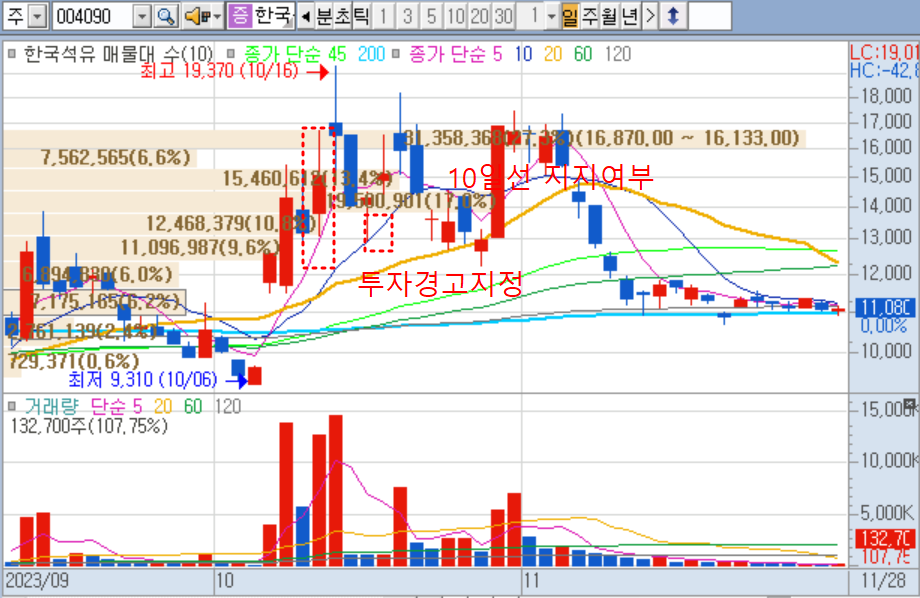Click the 11,096,987(9.6%) volume profile label
This screenshot has width=920, height=598.
point(199,247)
